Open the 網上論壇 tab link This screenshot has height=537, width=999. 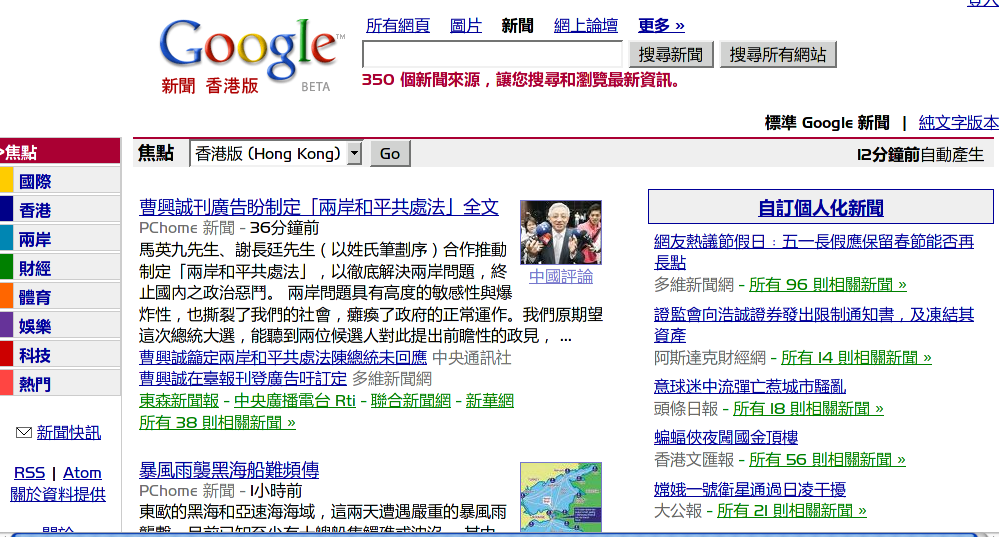tap(586, 25)
